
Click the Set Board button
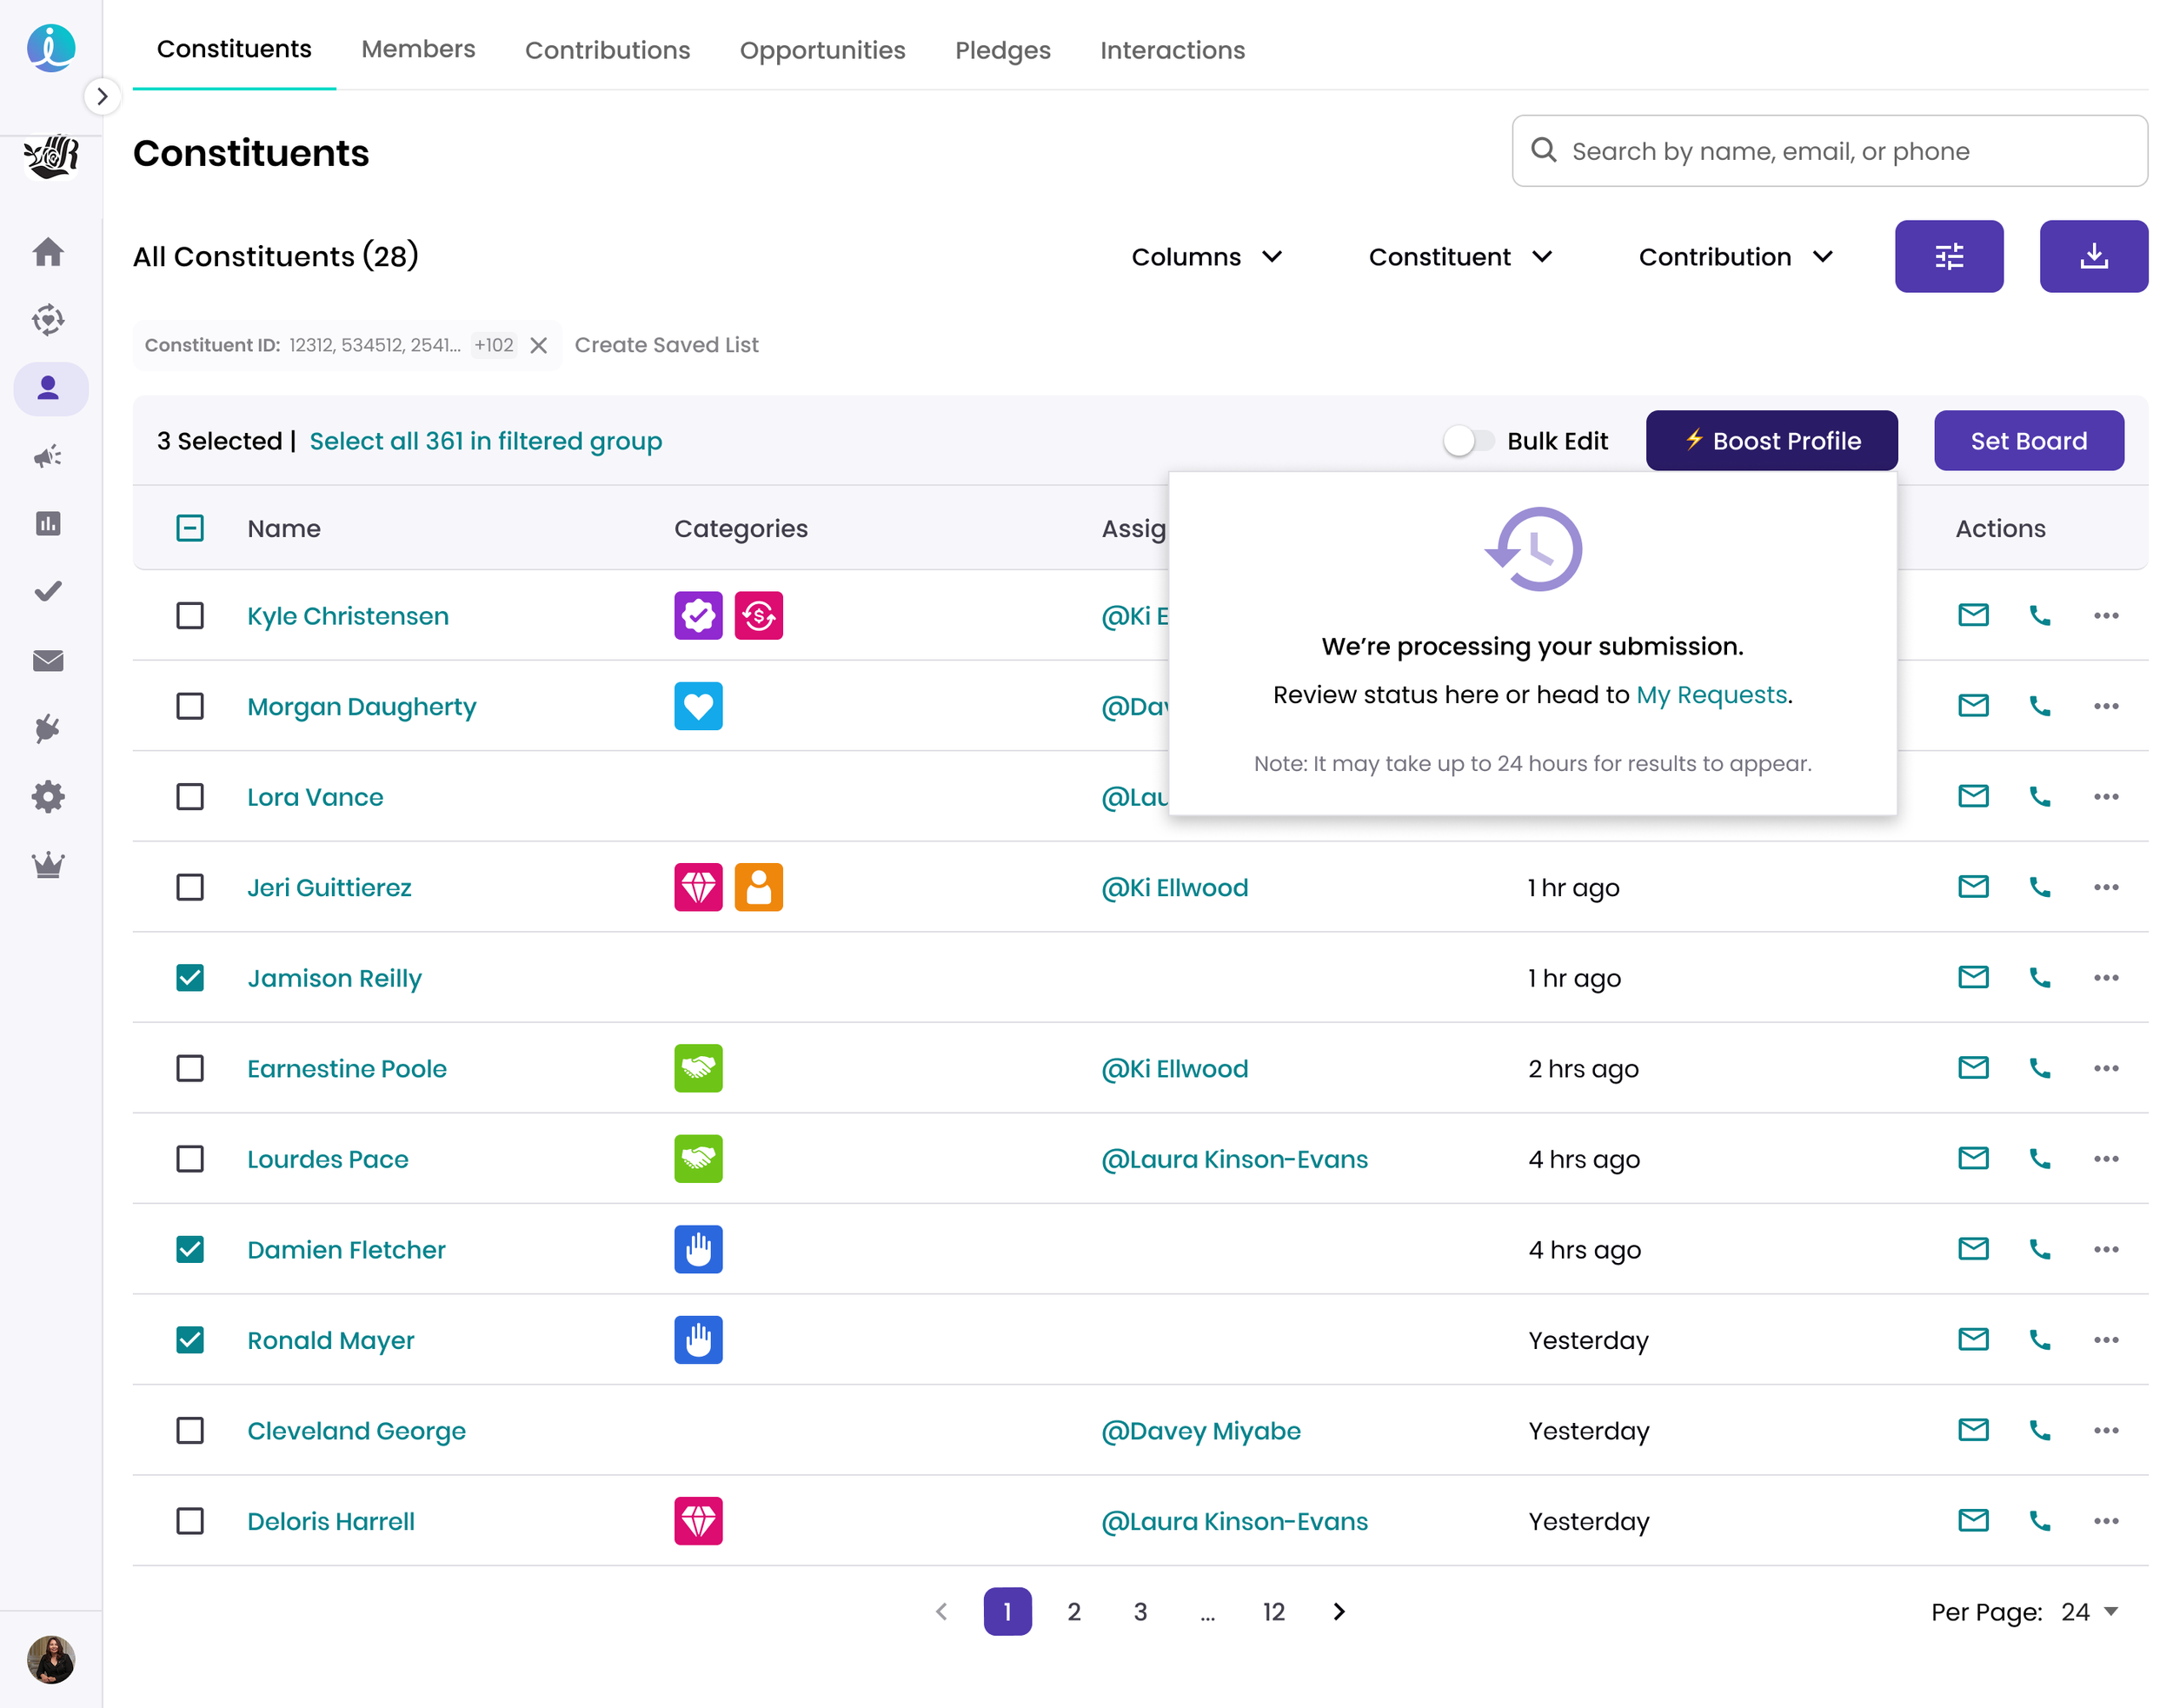pyautogui.click(x=2027, y=441)
